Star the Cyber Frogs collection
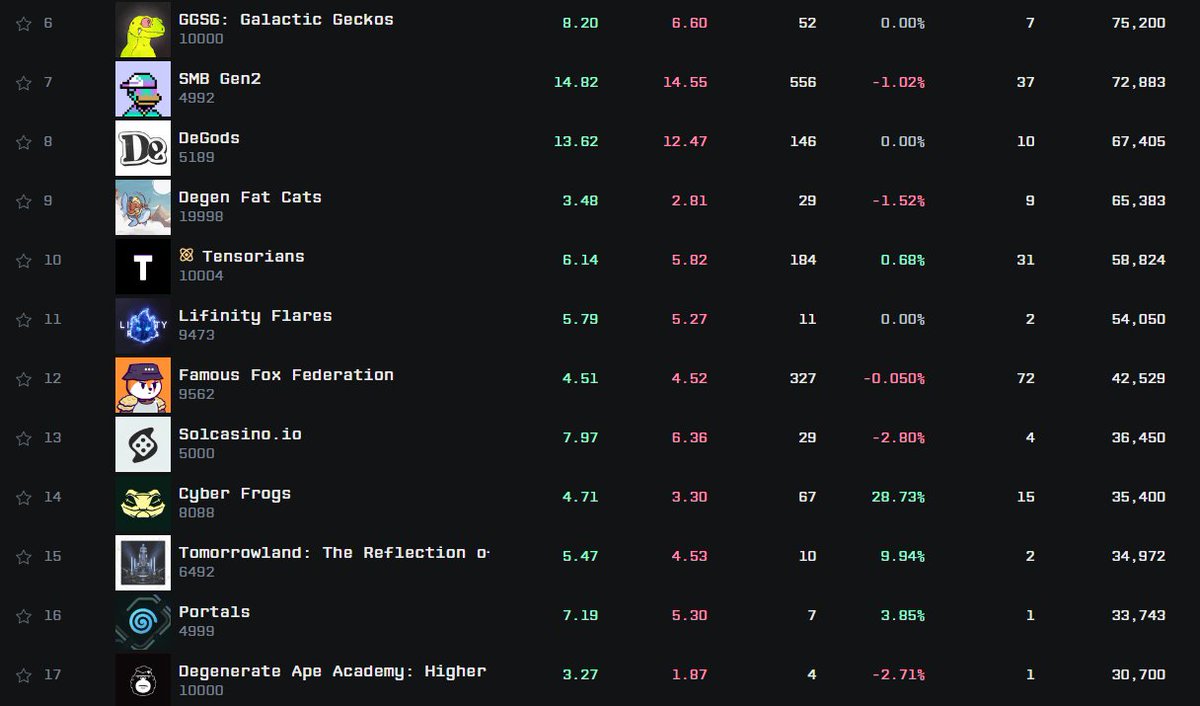Image resolution: width=1200 pixels, height=706 pixels. [24, 497]
